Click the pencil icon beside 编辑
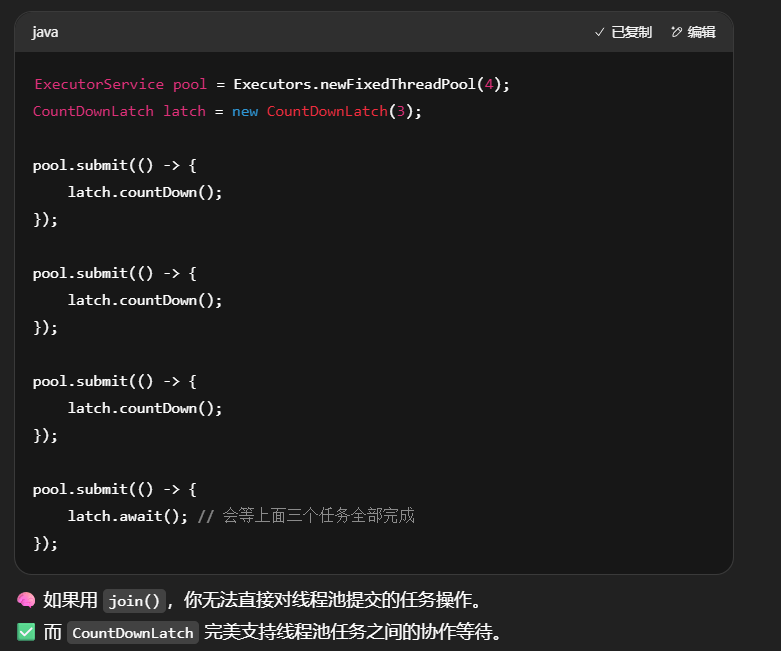 677,32
